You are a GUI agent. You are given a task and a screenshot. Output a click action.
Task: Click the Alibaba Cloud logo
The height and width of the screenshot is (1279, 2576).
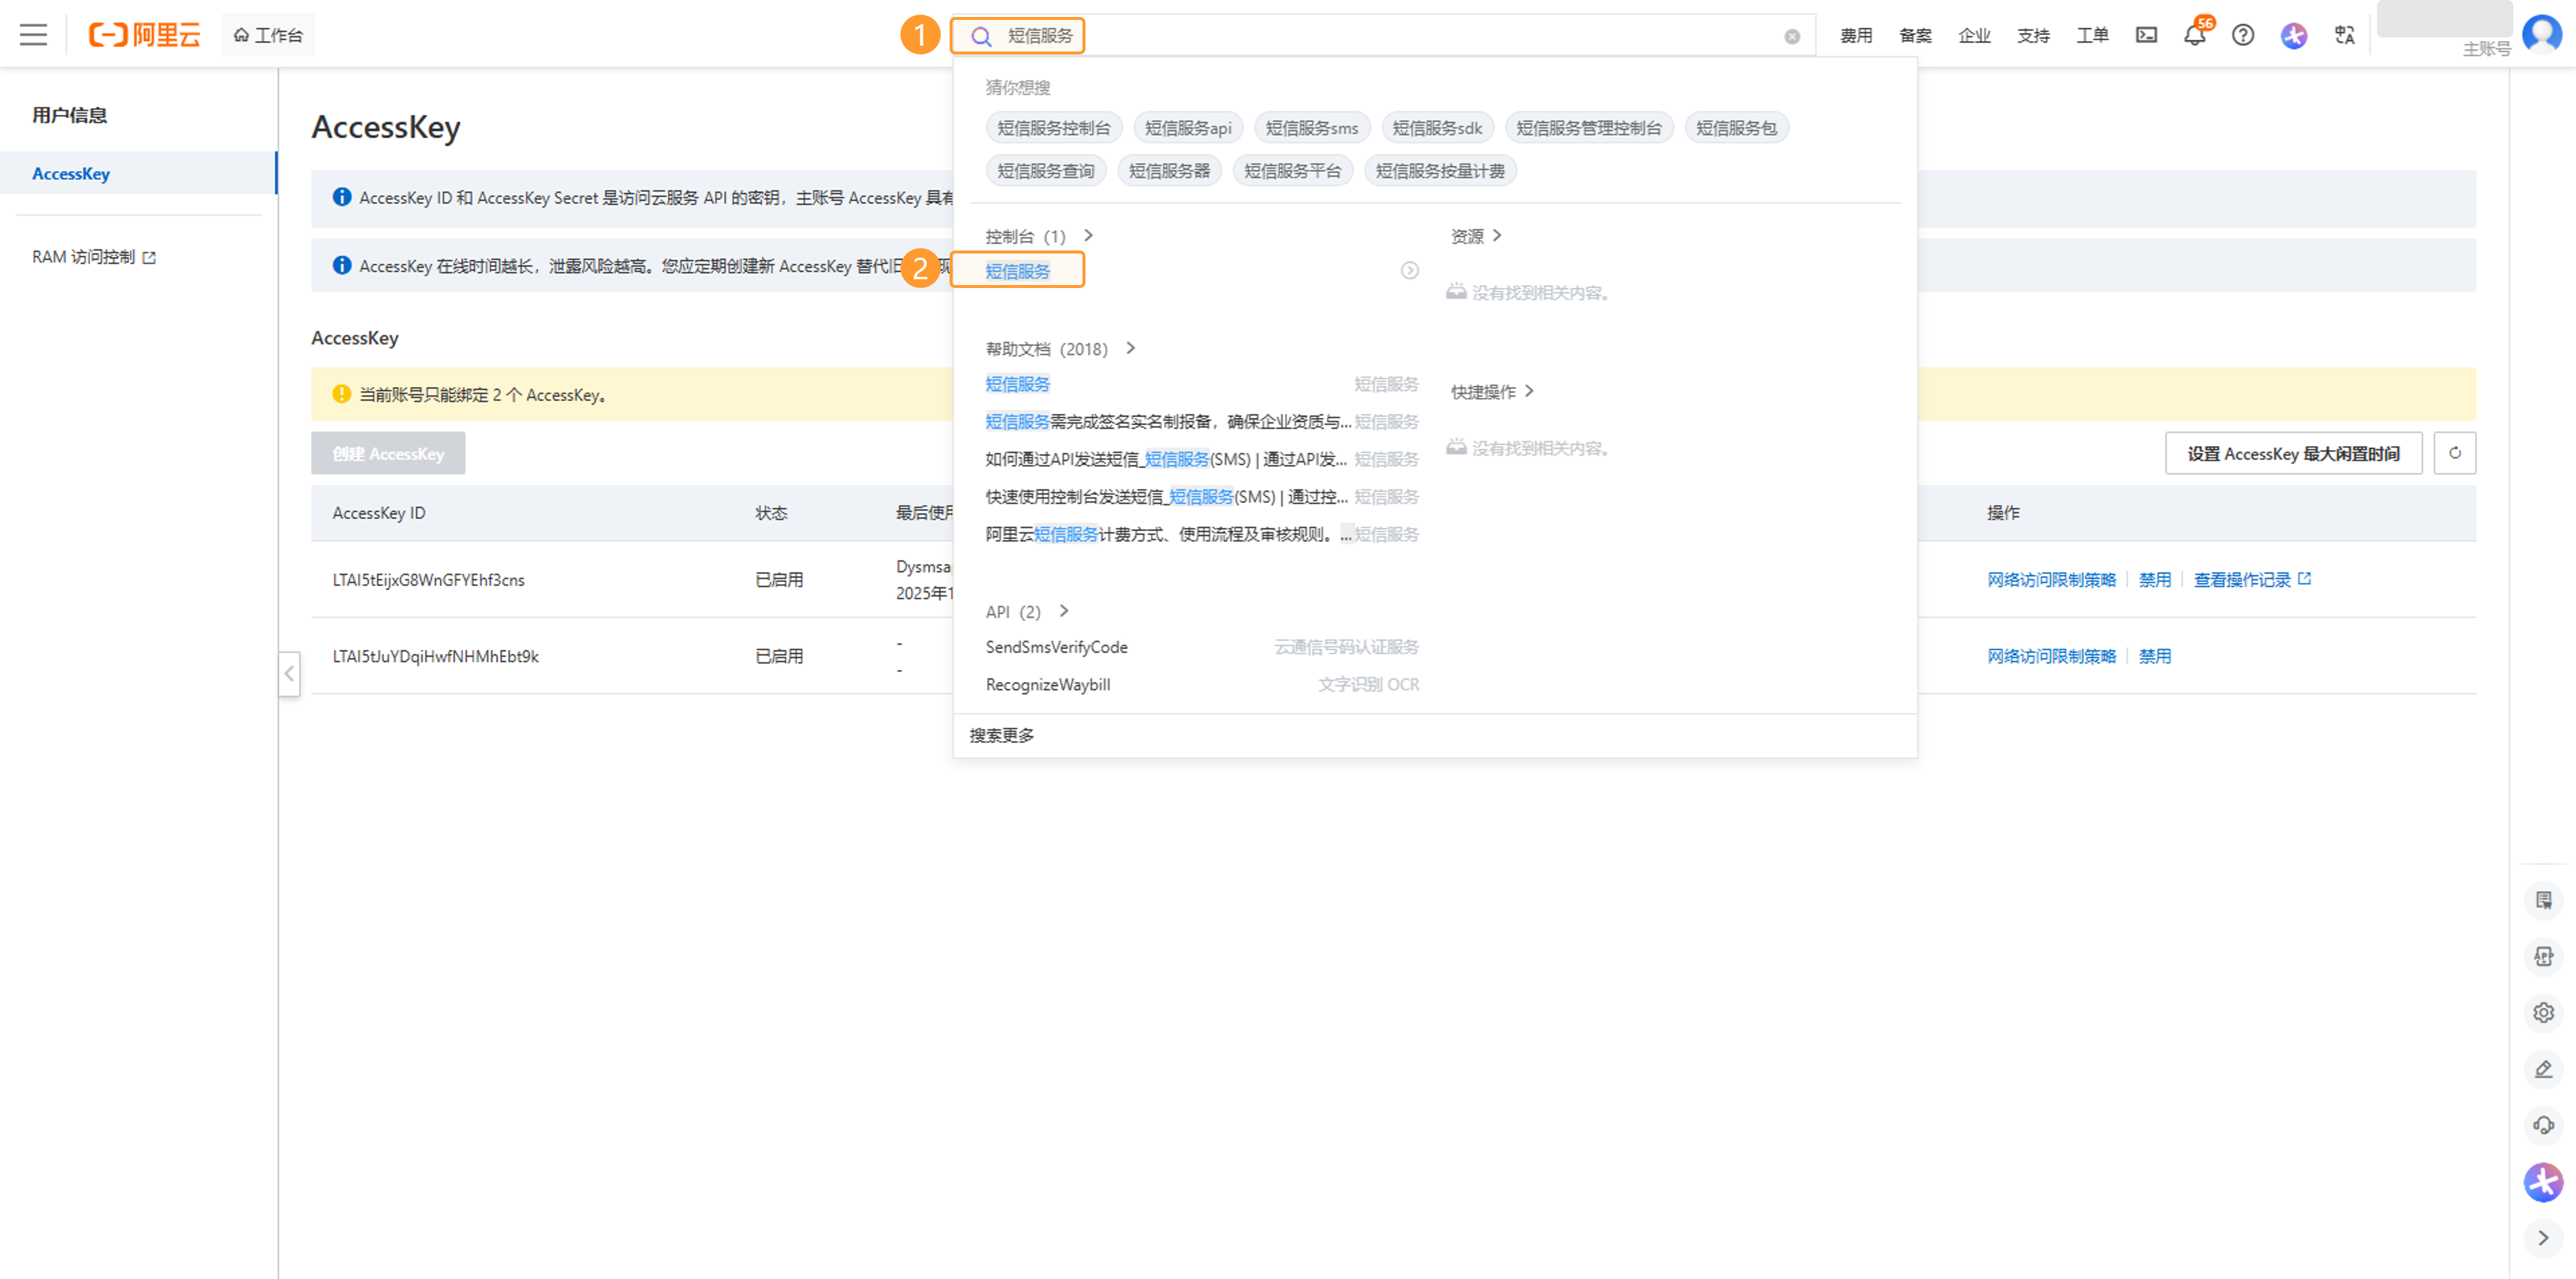click(144, 33)
